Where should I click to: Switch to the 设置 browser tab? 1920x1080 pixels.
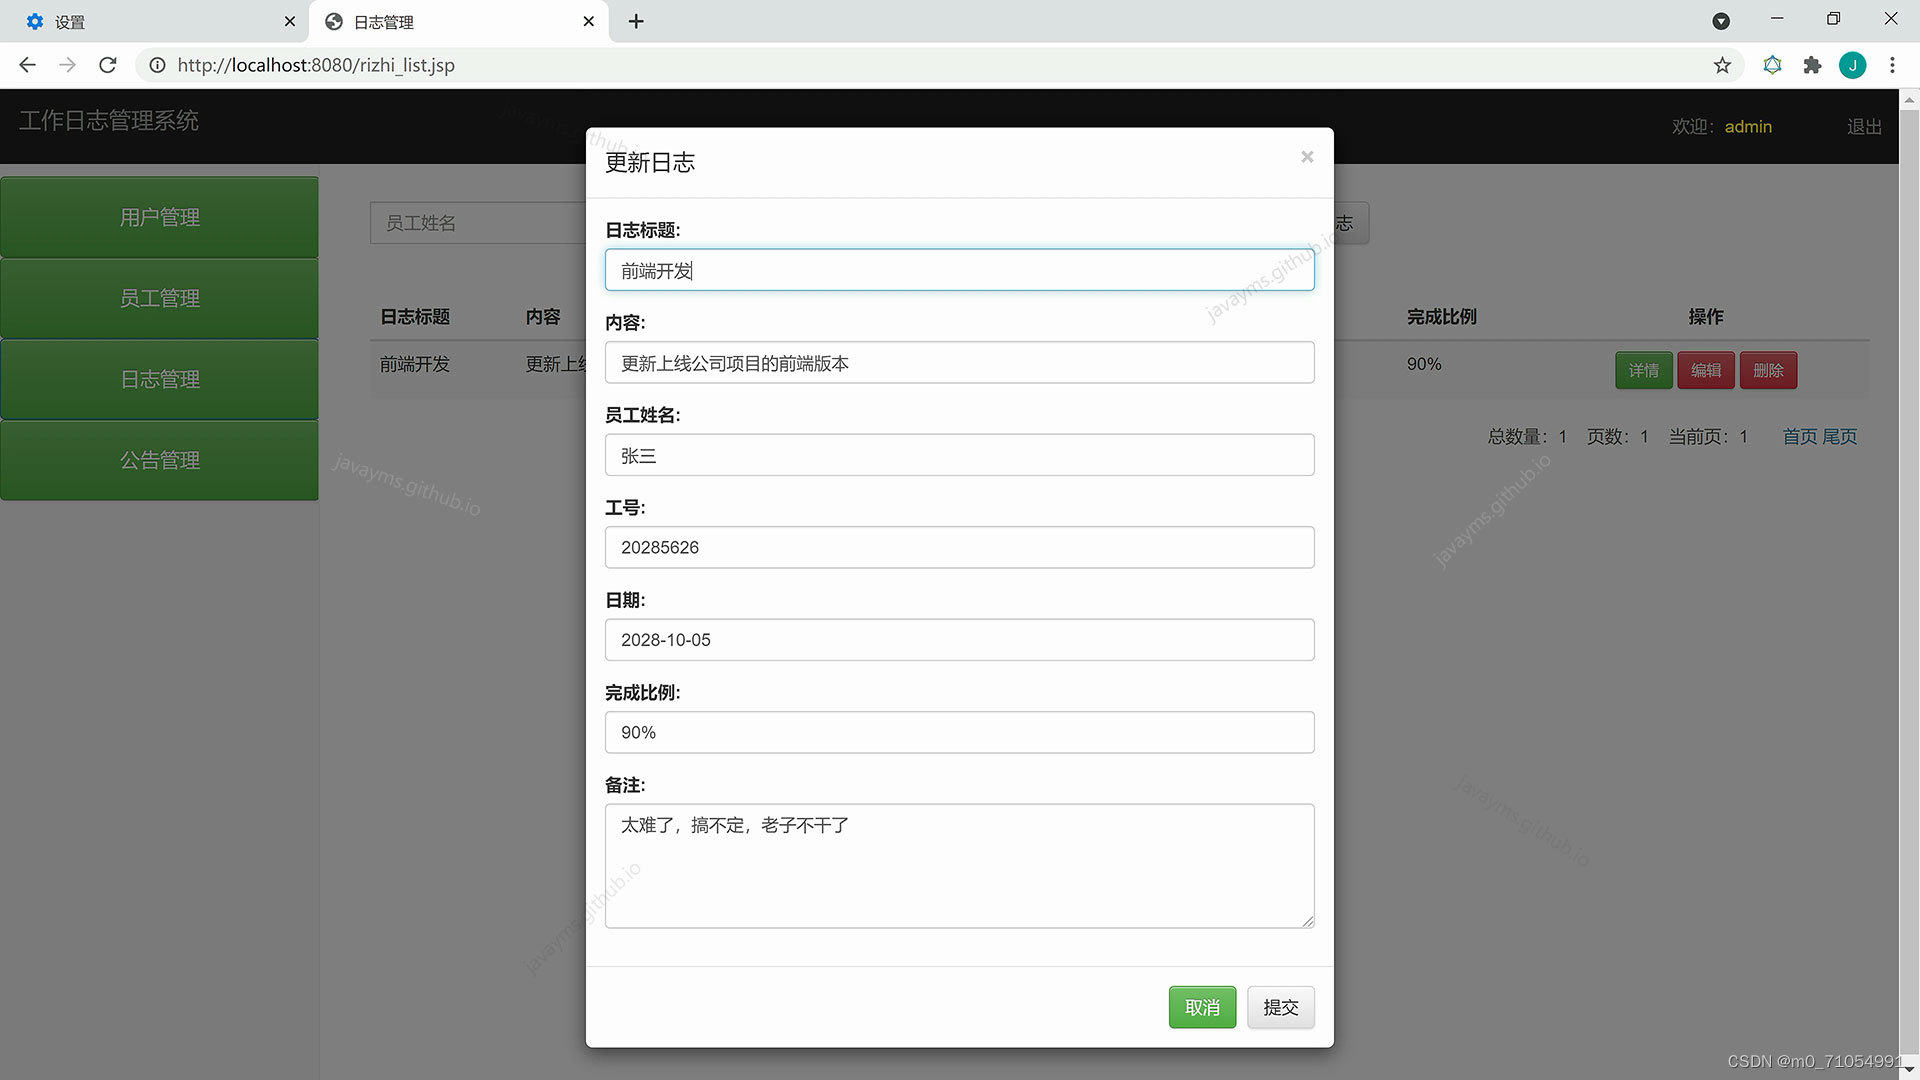coord(155,21)
